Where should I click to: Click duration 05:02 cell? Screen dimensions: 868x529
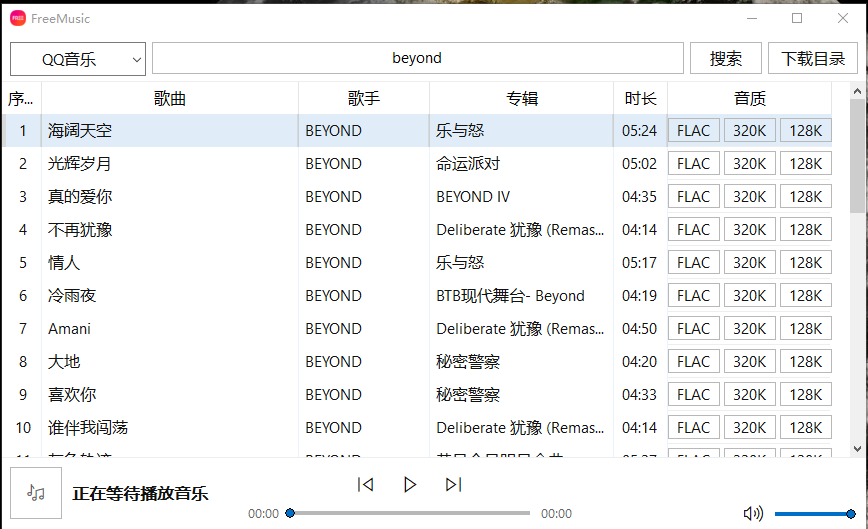639,164
